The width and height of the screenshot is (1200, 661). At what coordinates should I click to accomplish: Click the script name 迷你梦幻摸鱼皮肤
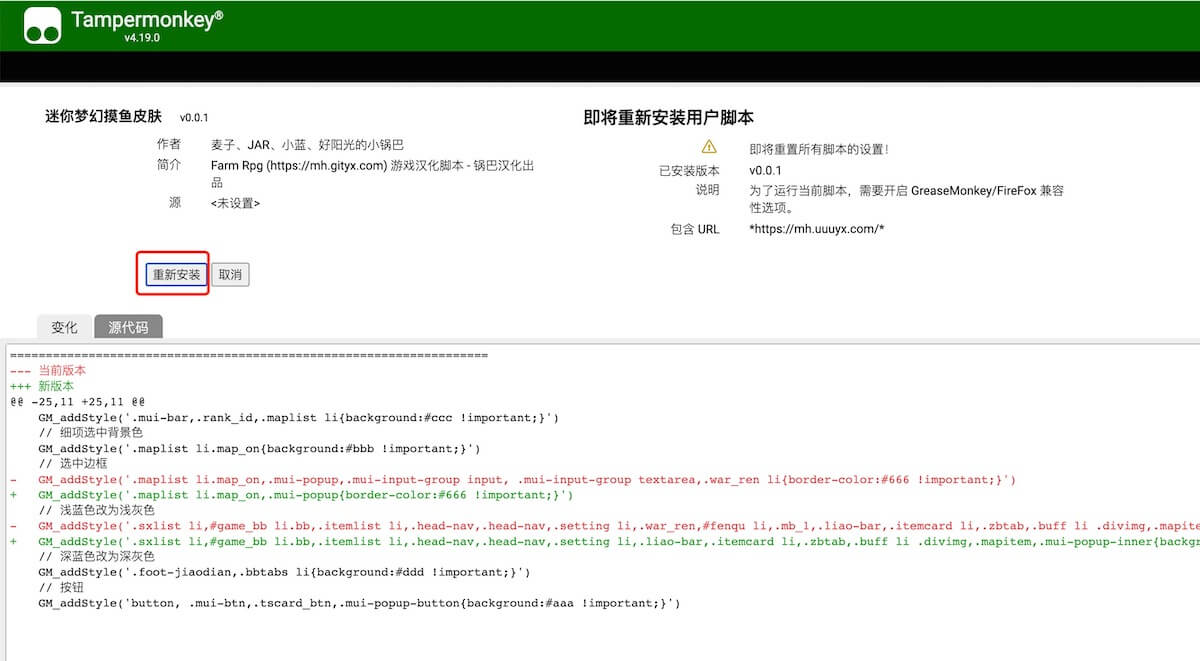[103, 116]
